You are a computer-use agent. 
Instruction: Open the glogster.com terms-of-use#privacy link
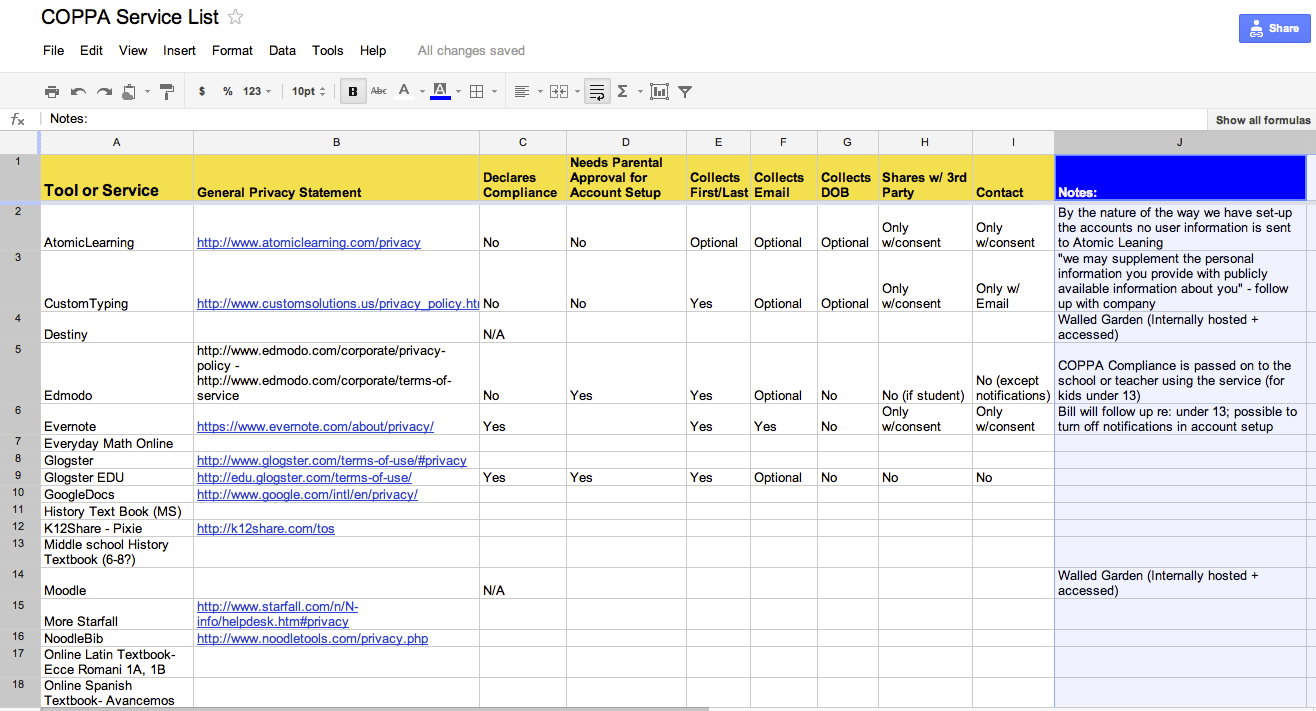(x=332, y=460)
